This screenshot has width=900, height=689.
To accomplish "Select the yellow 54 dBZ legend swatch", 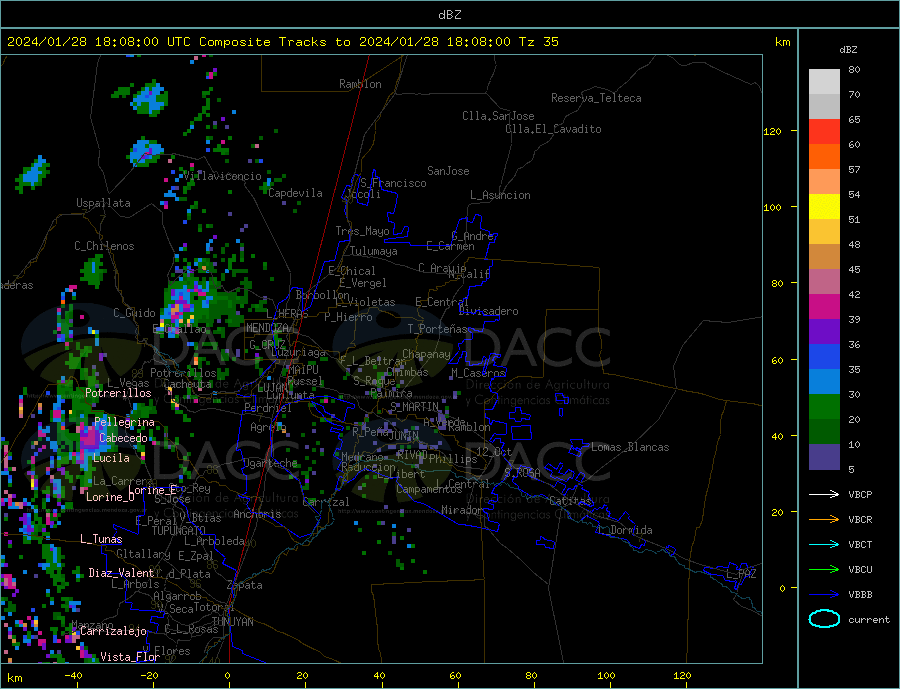I will tap(824, 207).
